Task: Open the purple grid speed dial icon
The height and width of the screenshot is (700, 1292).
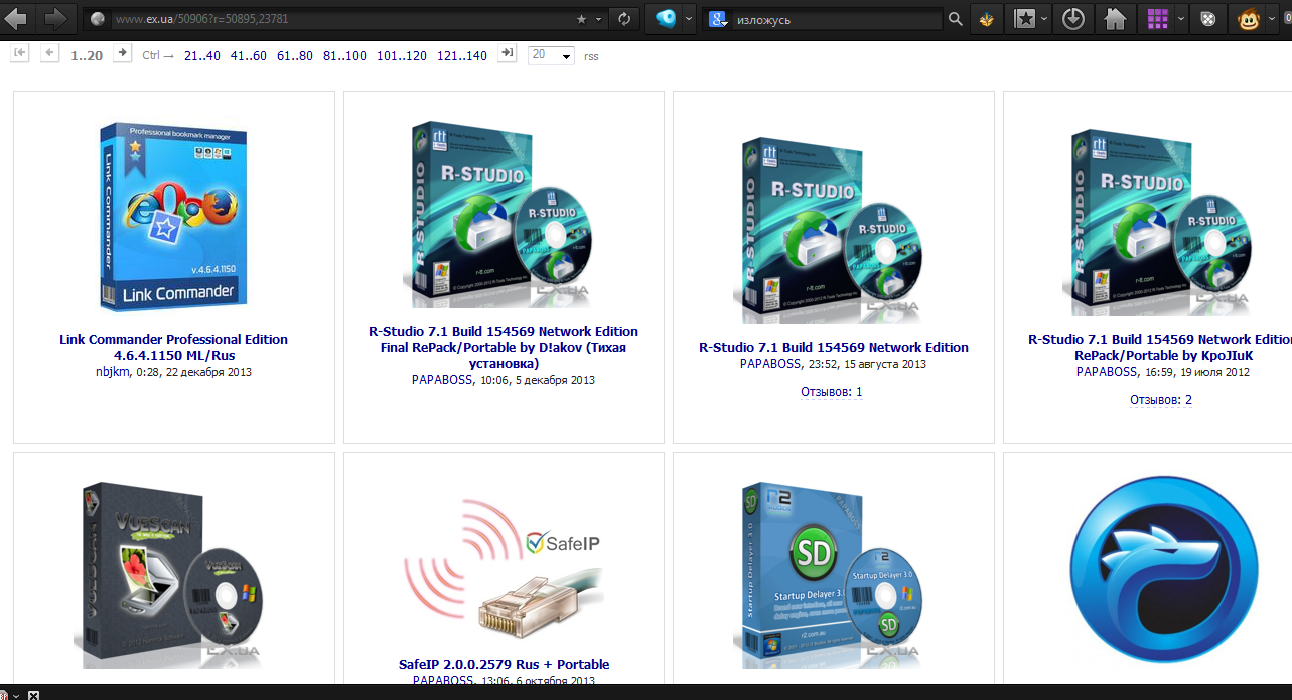Action: 1158,19
